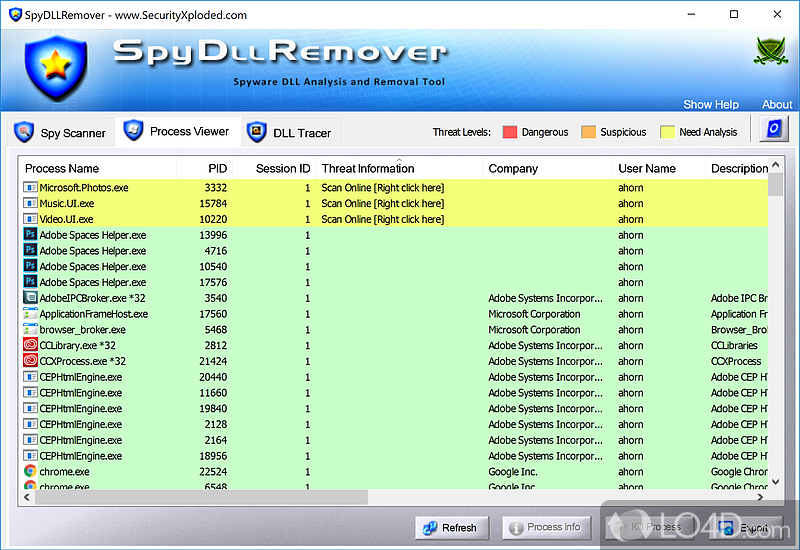Viewport: 800px width, 550px height.
Task: Click the browser_broker.exe process icon
Action: pos(30,329)
